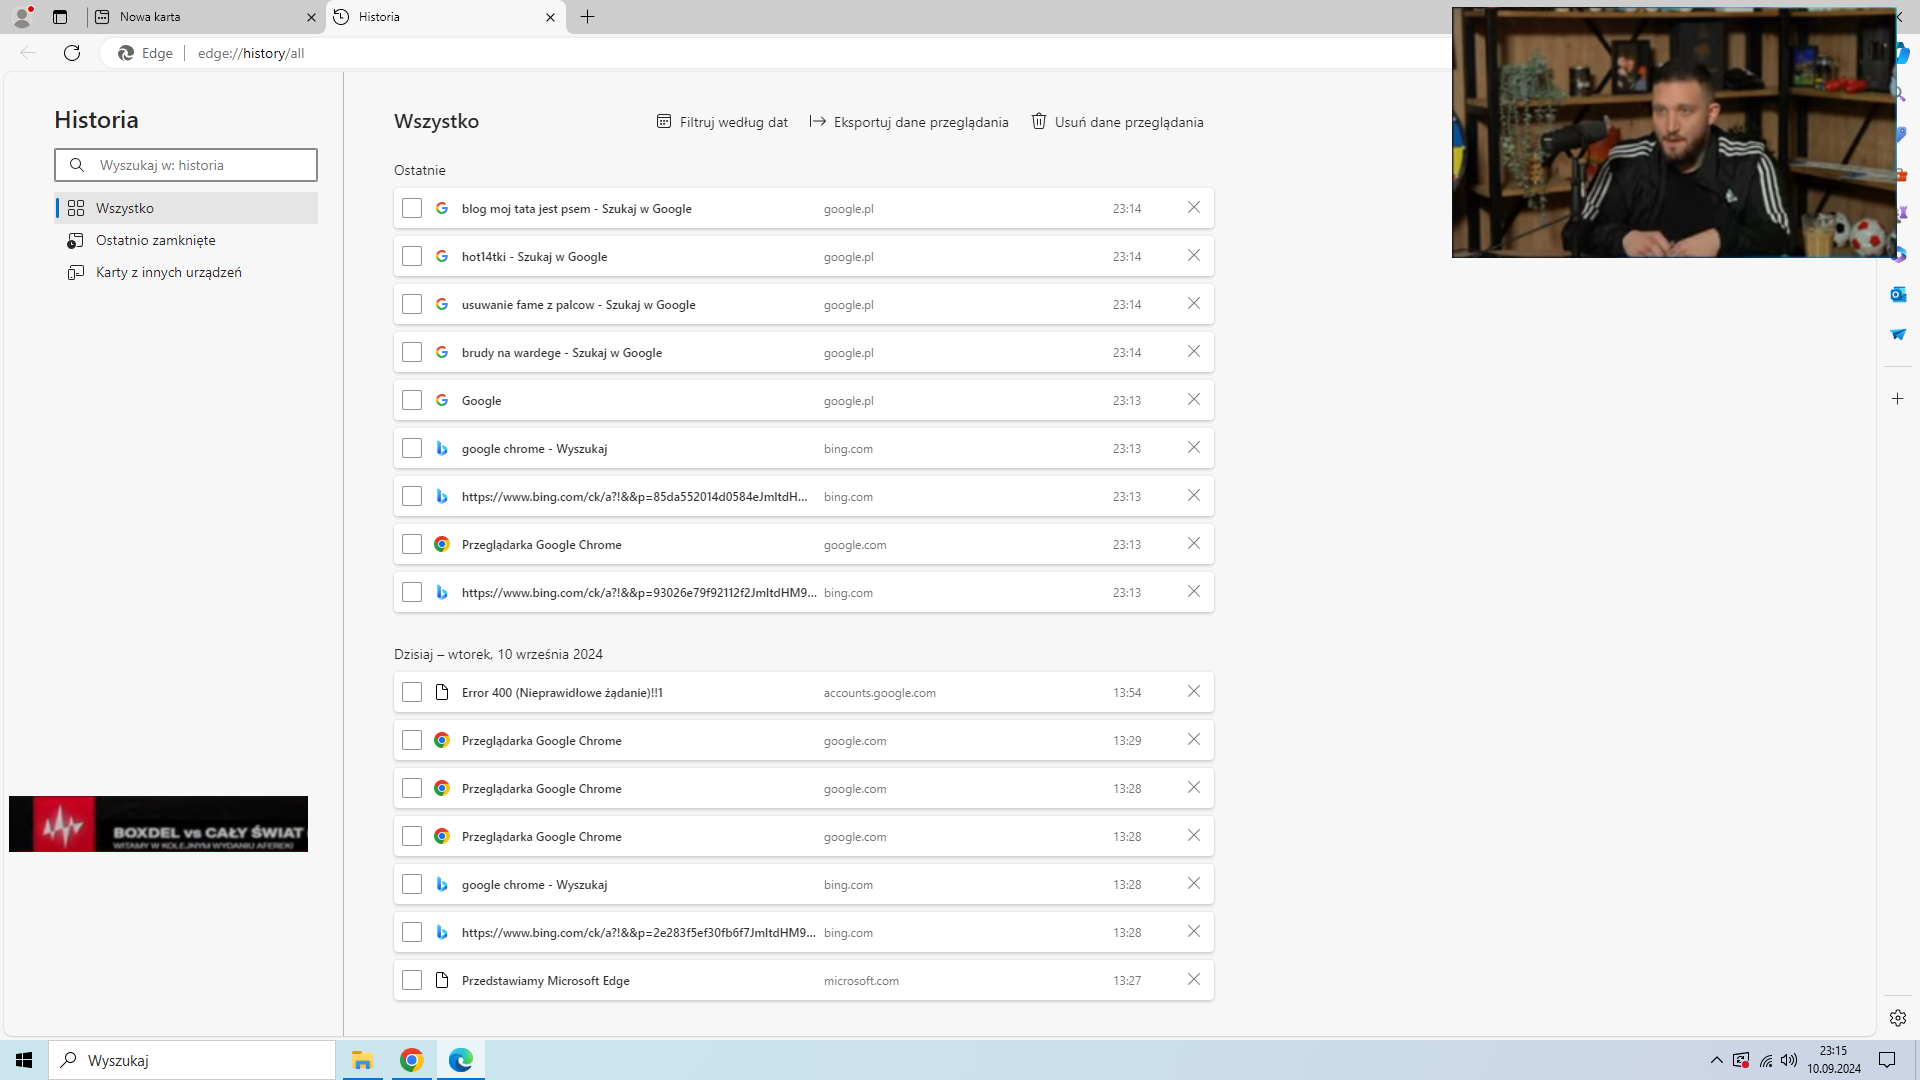The image size is (1920, 1080).
Task: Click the Wyszukaj w: historia search field
Action: point(200,165)
